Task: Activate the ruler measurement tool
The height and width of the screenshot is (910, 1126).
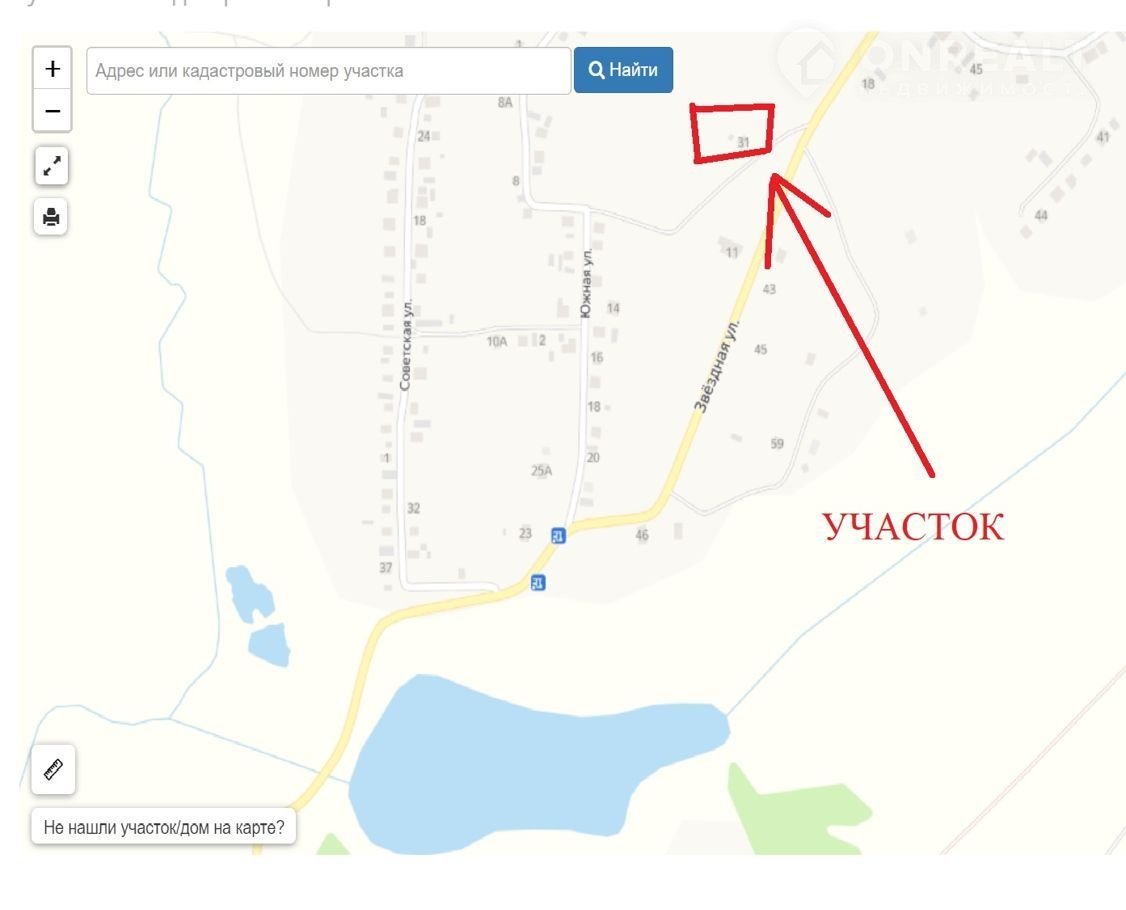Action: 53,769
